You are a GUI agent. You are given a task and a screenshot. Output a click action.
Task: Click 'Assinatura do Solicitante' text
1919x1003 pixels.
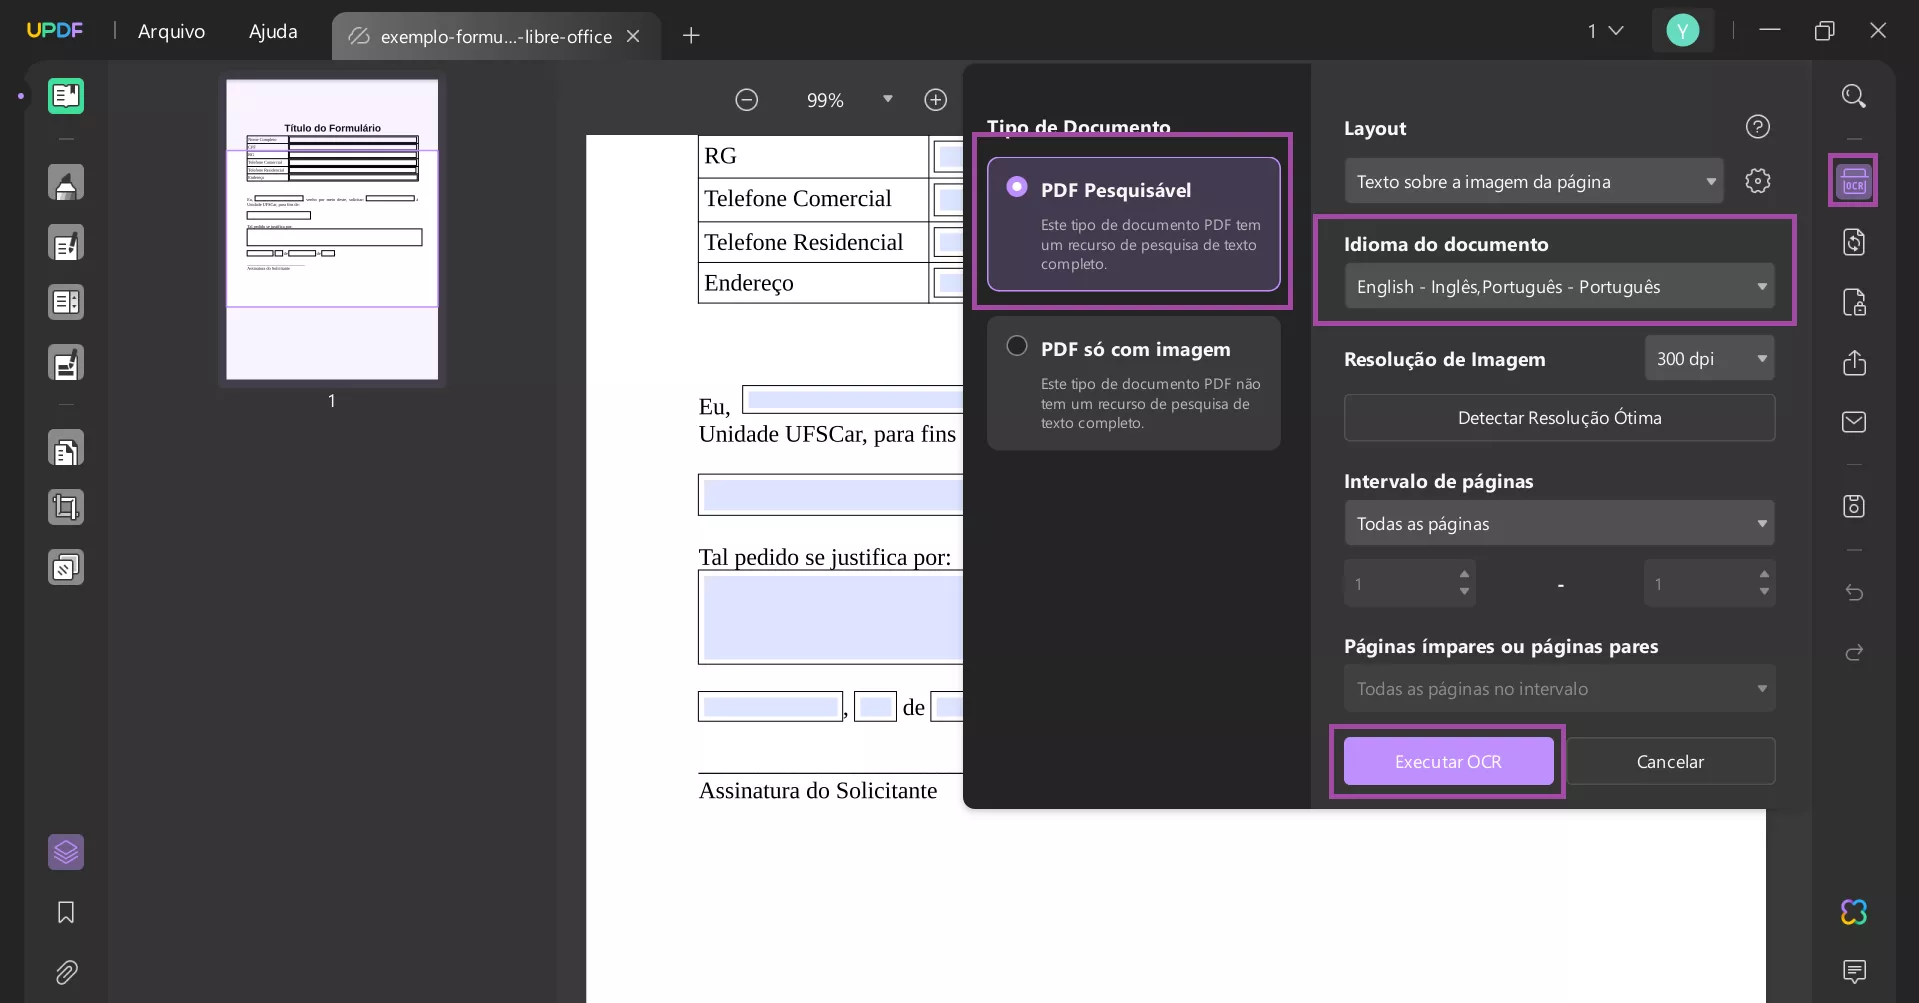818,791
